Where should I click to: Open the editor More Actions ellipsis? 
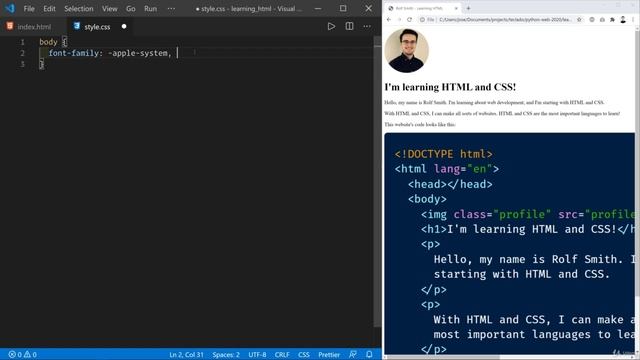click(367, 27)
